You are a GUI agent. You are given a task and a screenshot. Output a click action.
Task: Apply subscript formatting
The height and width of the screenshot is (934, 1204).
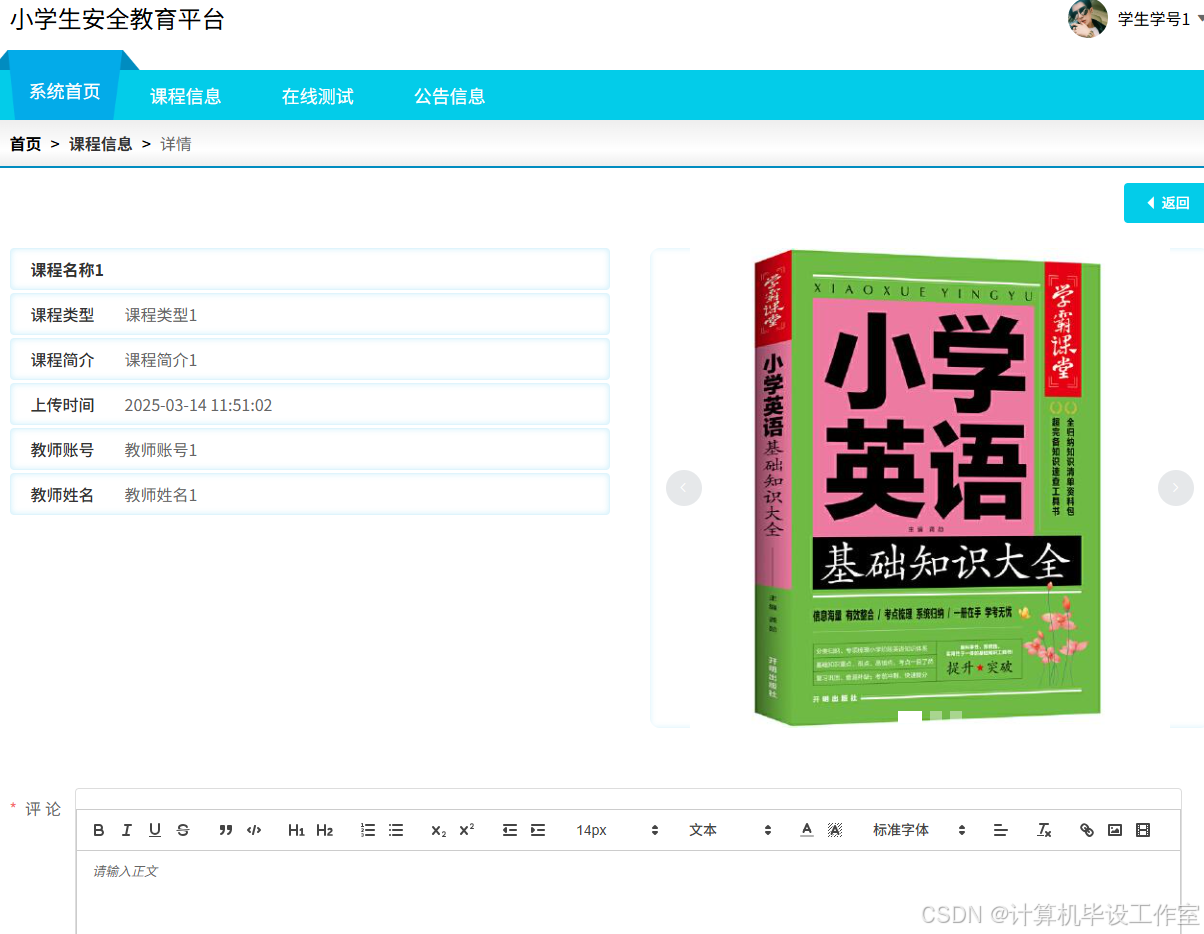coord(439,830)
